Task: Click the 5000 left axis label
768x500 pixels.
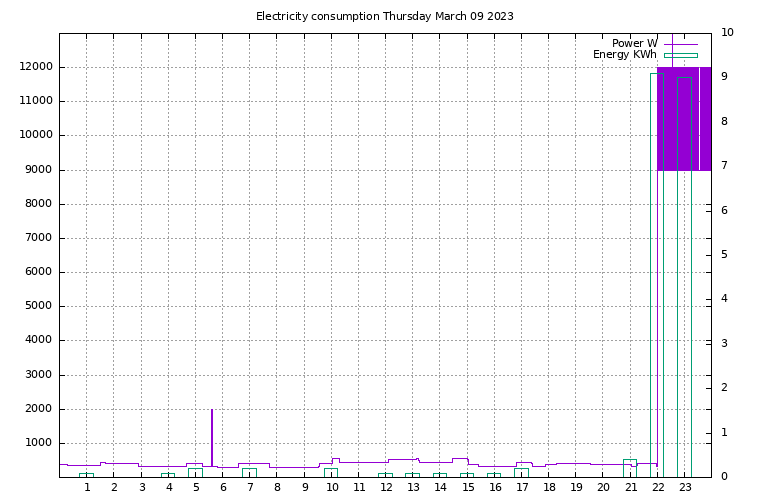Action: tap(39, 306)
